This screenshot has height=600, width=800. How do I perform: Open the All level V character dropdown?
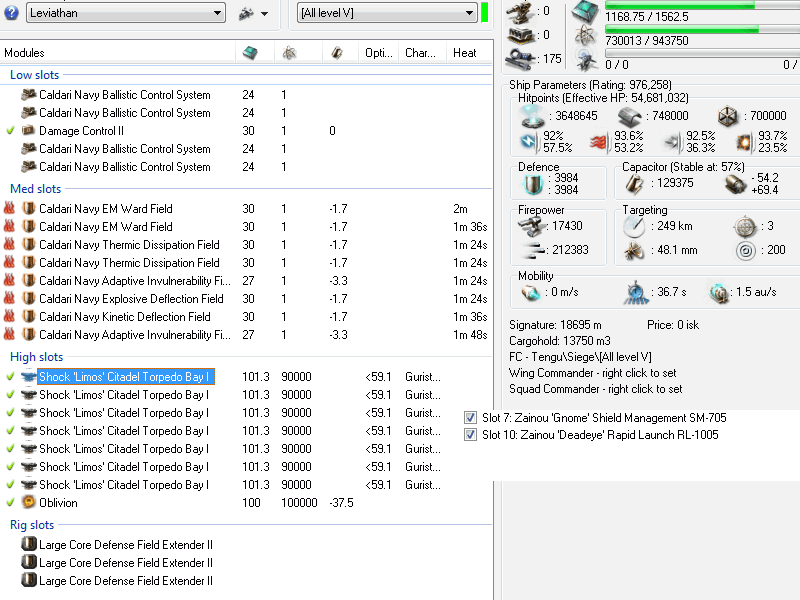tap(469, 13)
